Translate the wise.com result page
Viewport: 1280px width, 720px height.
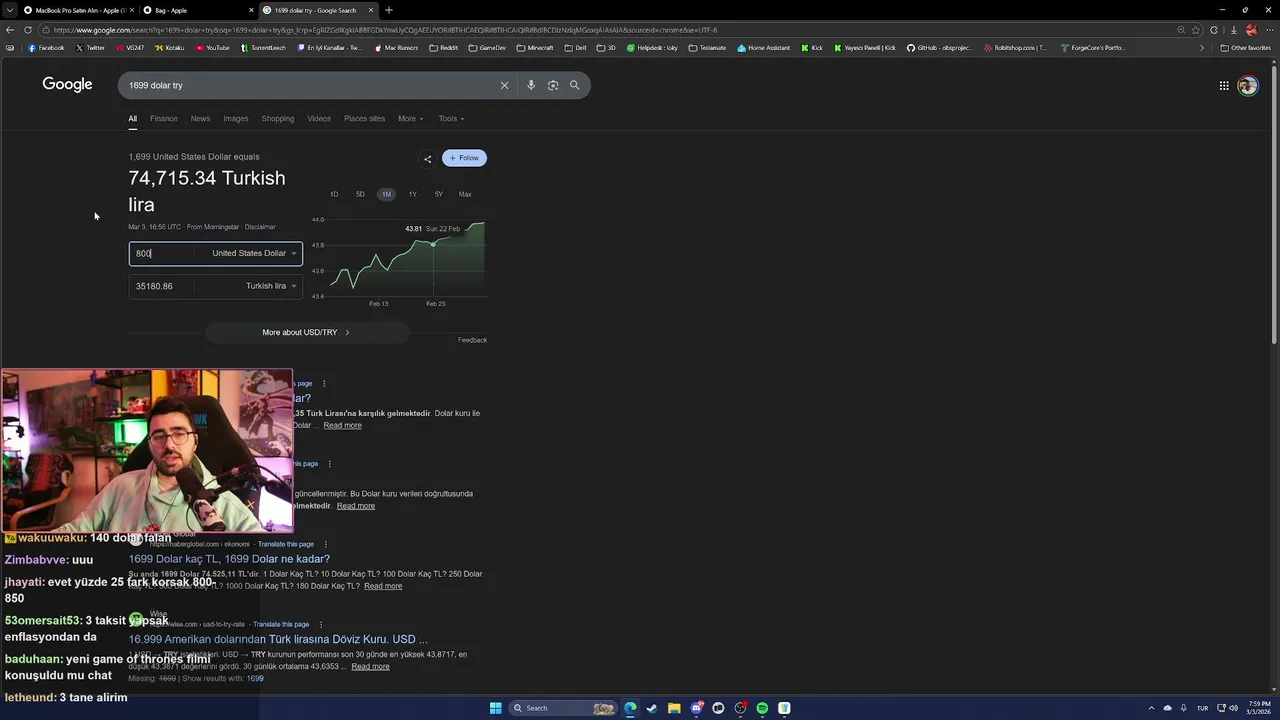coord(281,624)
